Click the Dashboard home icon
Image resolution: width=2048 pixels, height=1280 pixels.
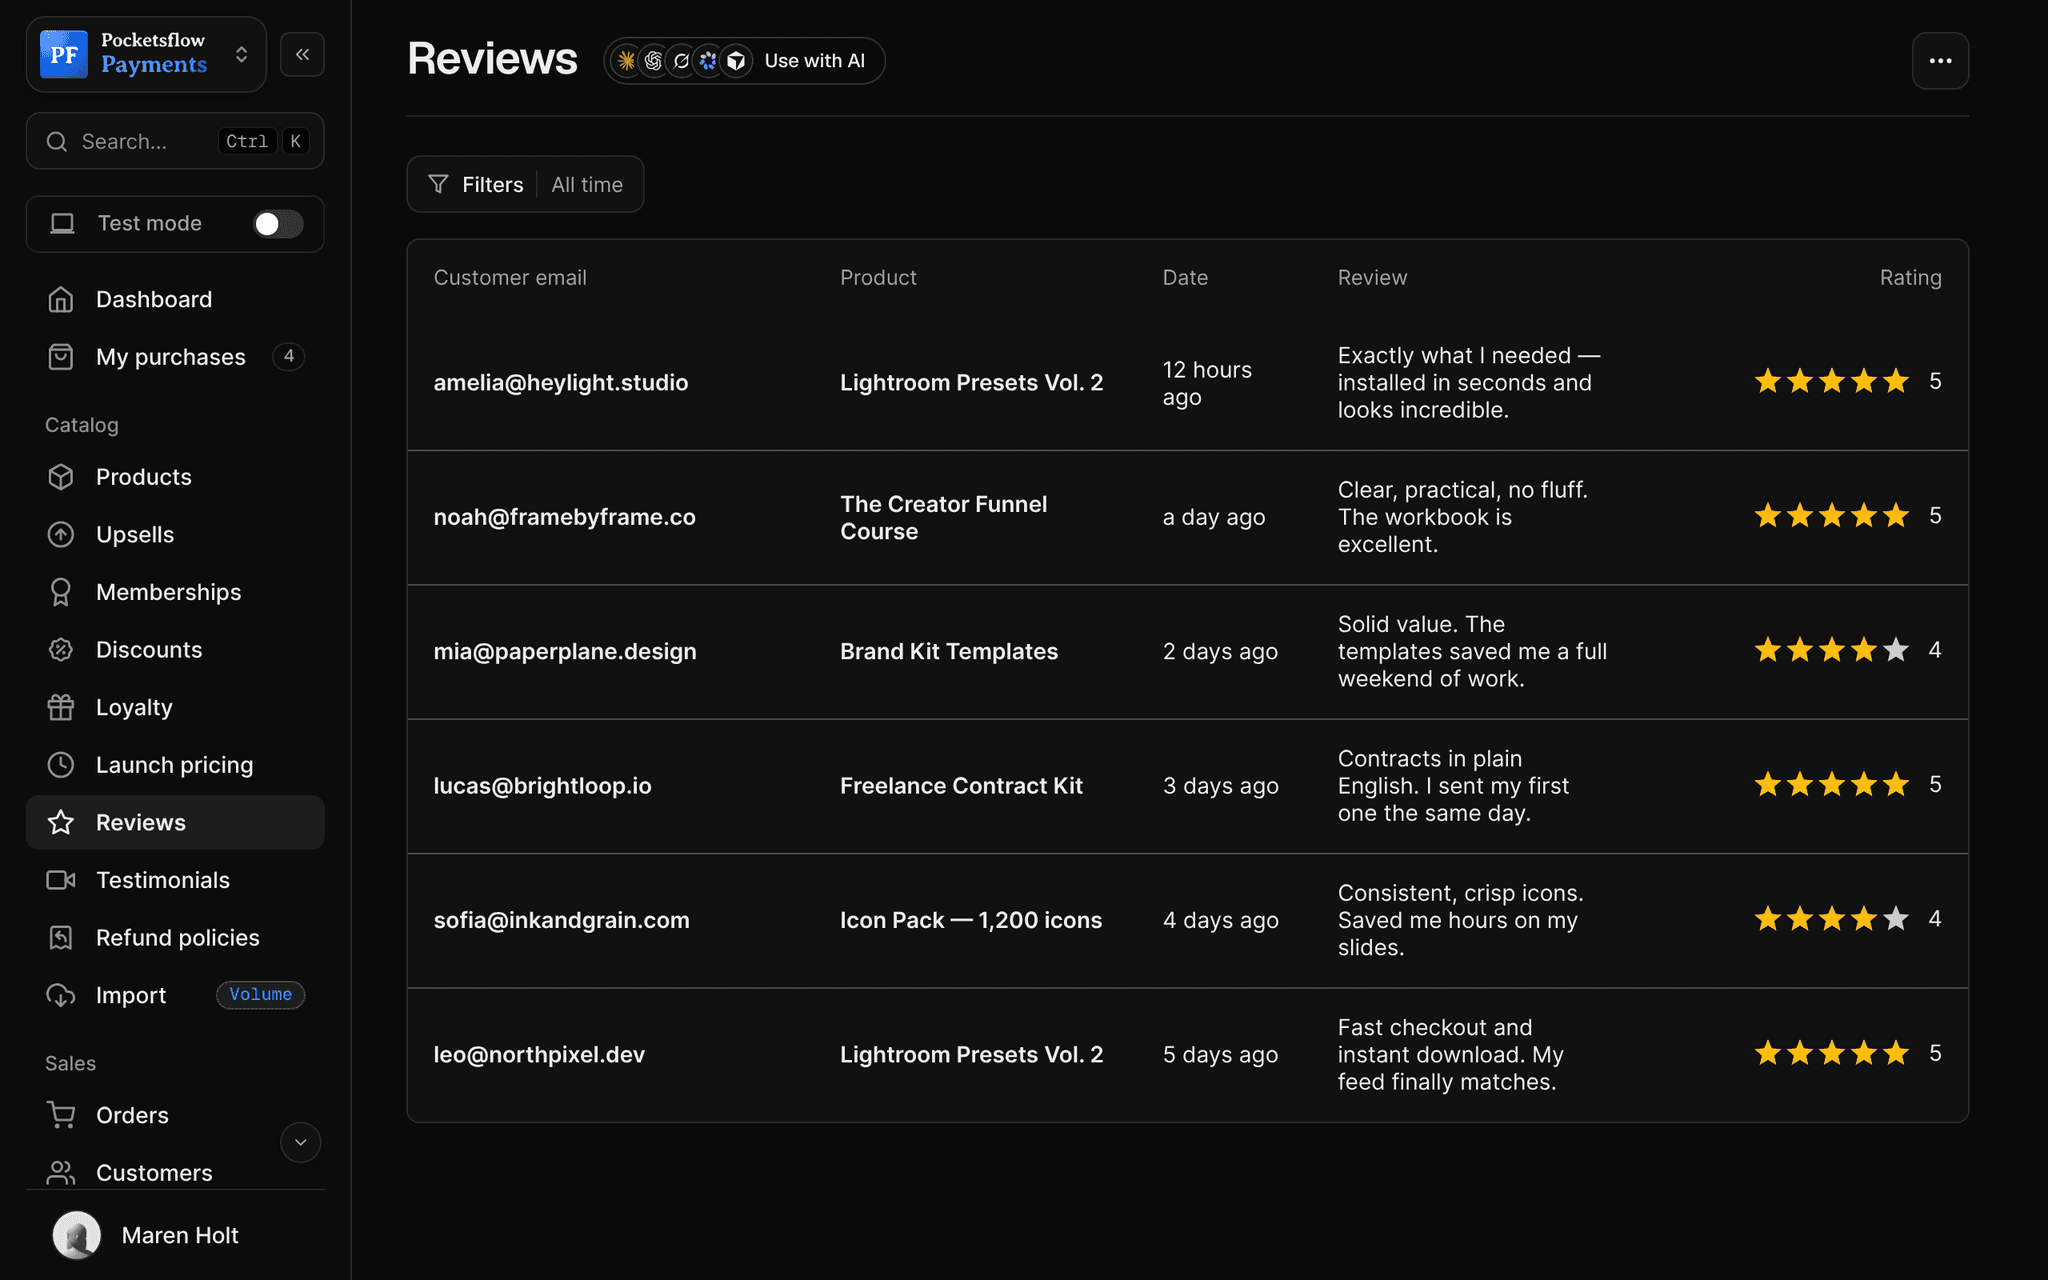point(61,299)
